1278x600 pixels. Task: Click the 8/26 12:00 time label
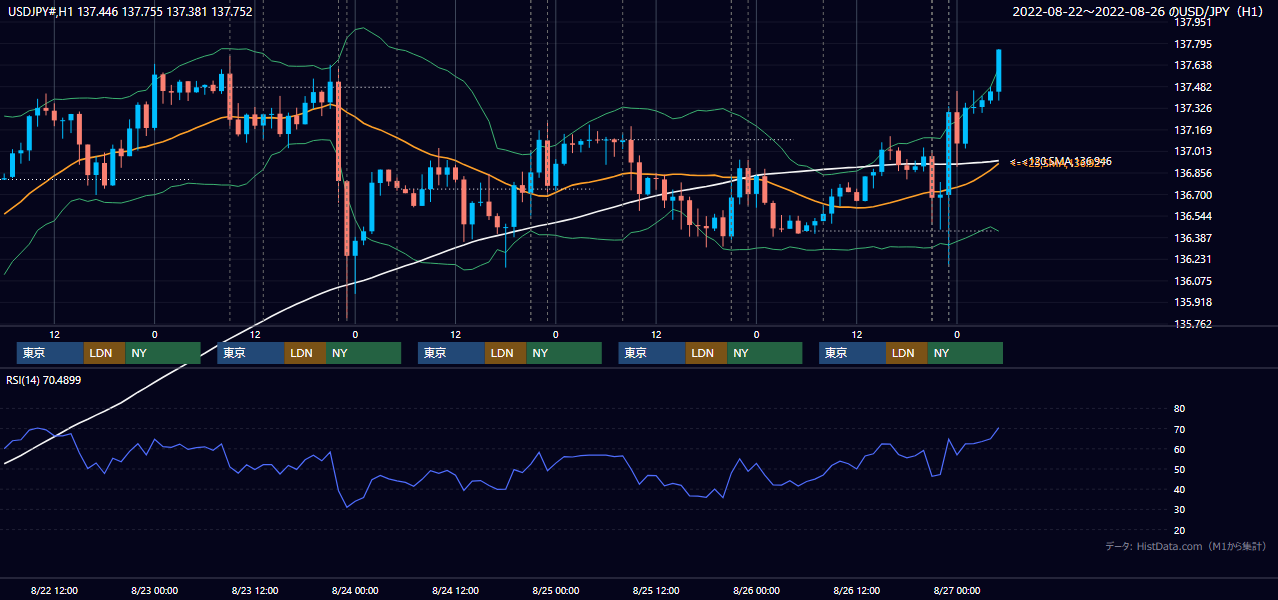pos(856,591)
